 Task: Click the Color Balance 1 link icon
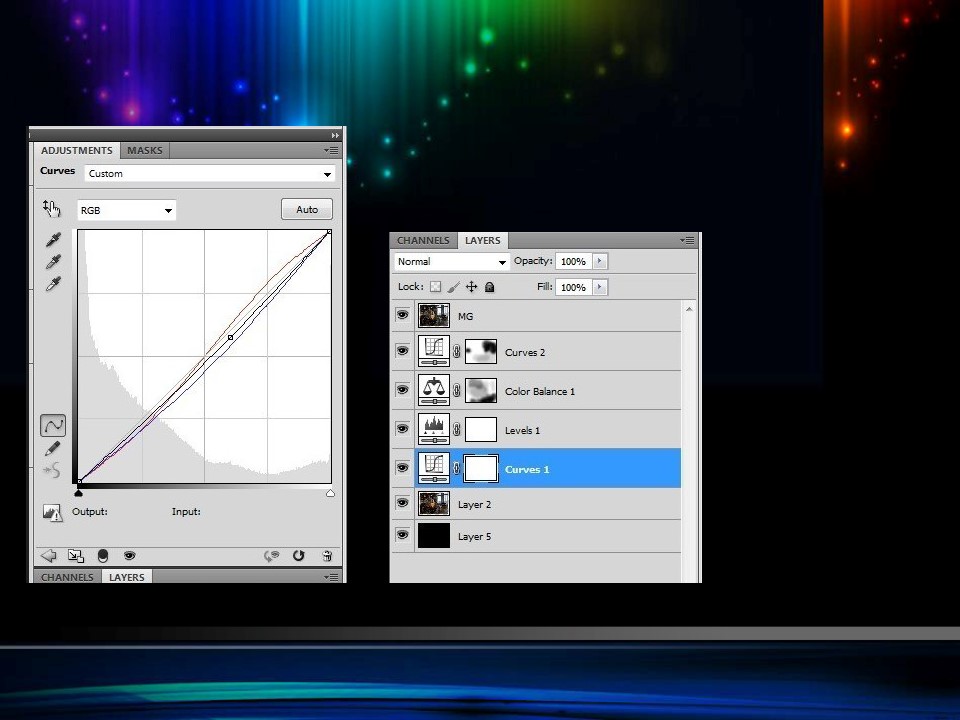(457, 391)
